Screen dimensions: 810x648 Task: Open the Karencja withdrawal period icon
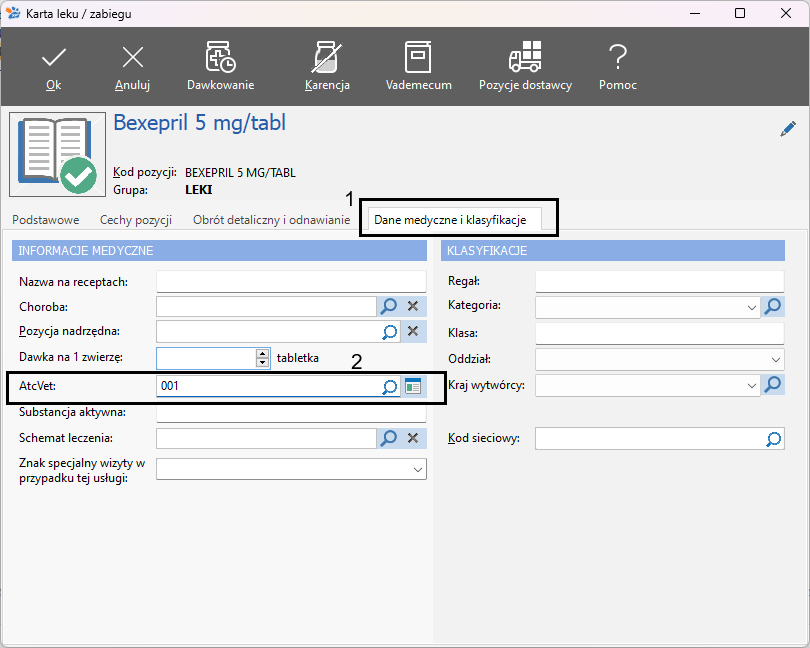pyautogui.click(x=327, y=66)
